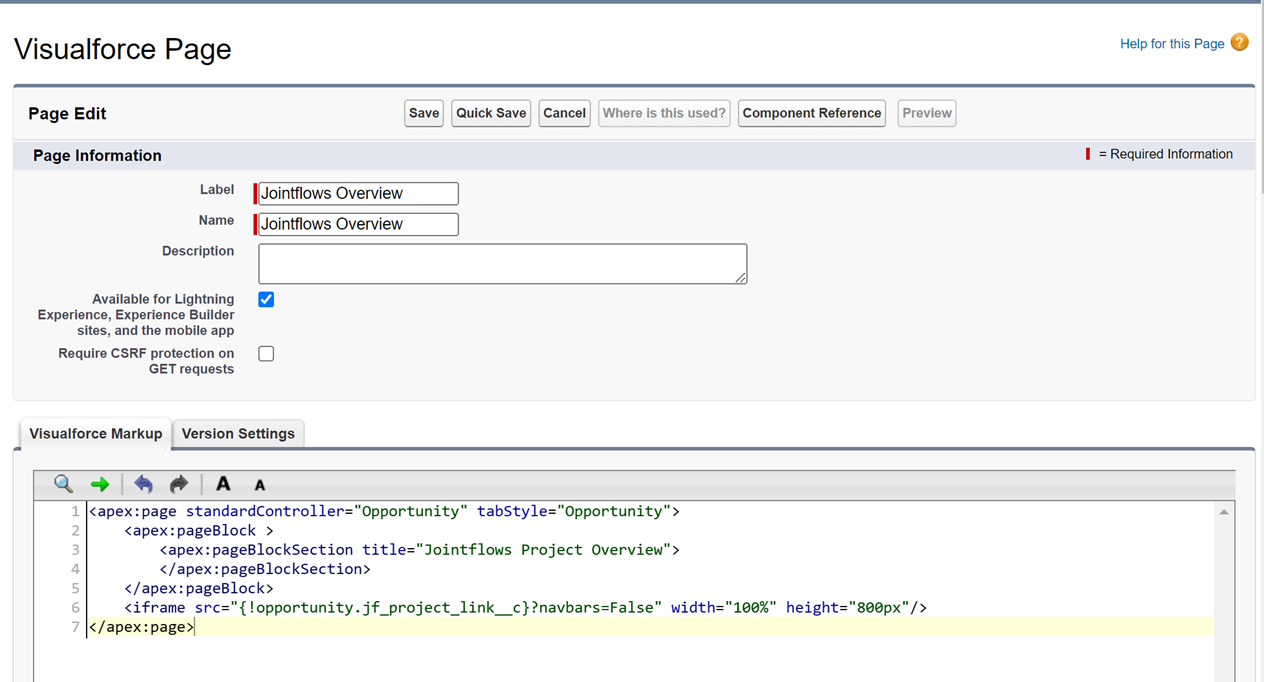Select the Visualforce Markup tab
Screen dimensions: 1264x682
tap(96, 434)
